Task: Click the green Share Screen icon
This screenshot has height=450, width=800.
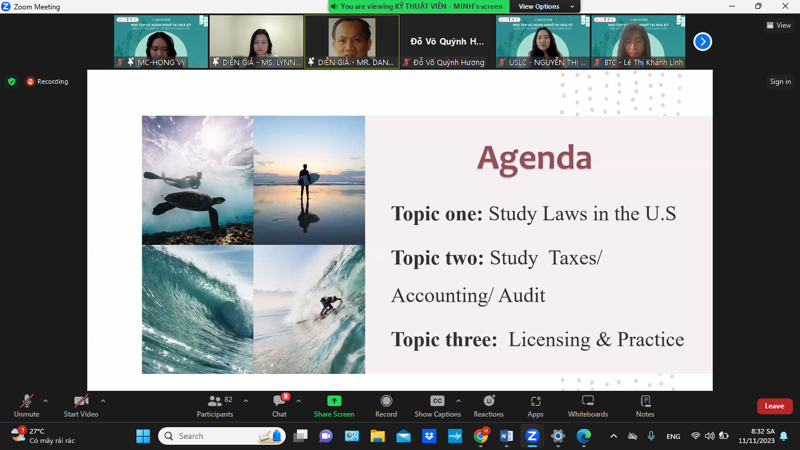Action: 334,402
